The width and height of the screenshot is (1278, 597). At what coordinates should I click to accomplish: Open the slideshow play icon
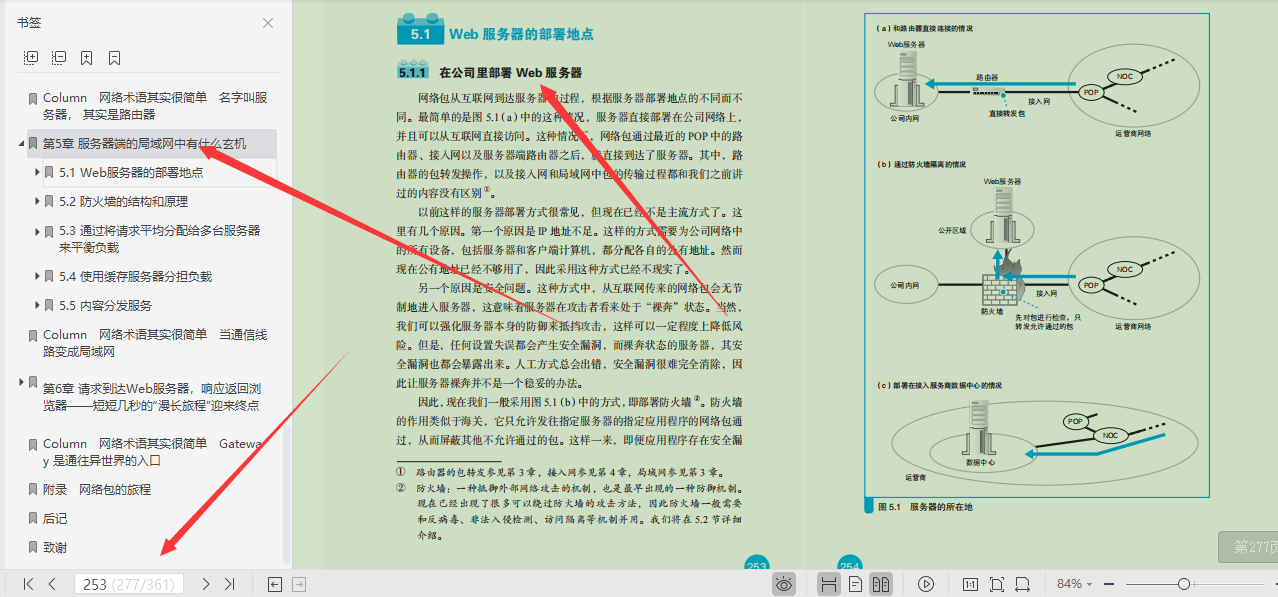click(x=926, y=583)
